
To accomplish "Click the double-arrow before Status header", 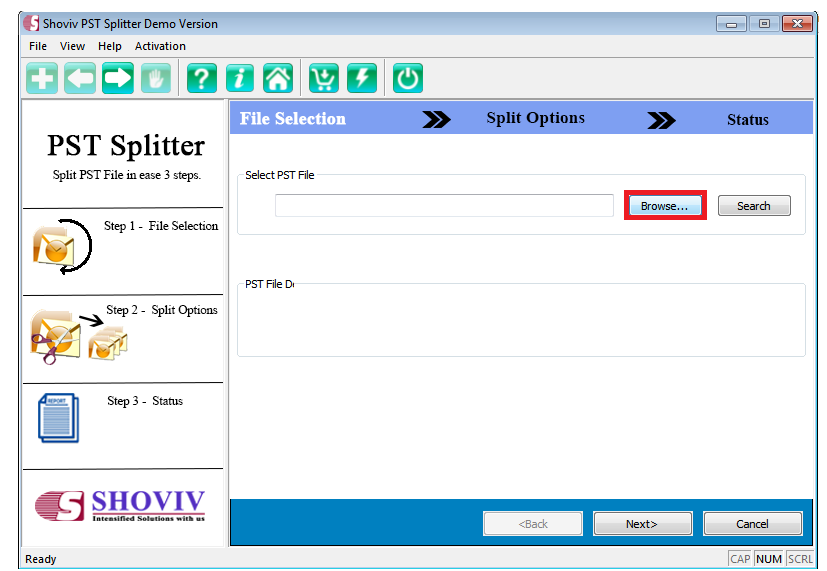I will pos(661,120).
